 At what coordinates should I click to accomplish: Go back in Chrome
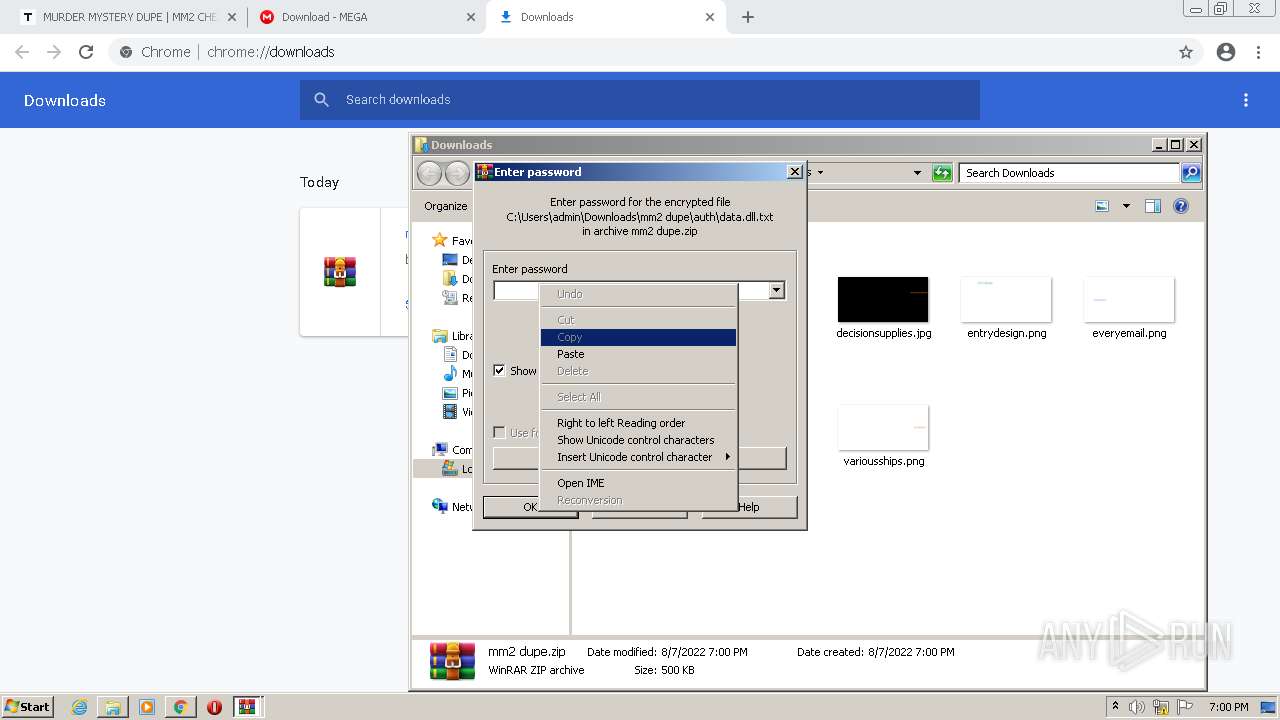click(22, 52)
